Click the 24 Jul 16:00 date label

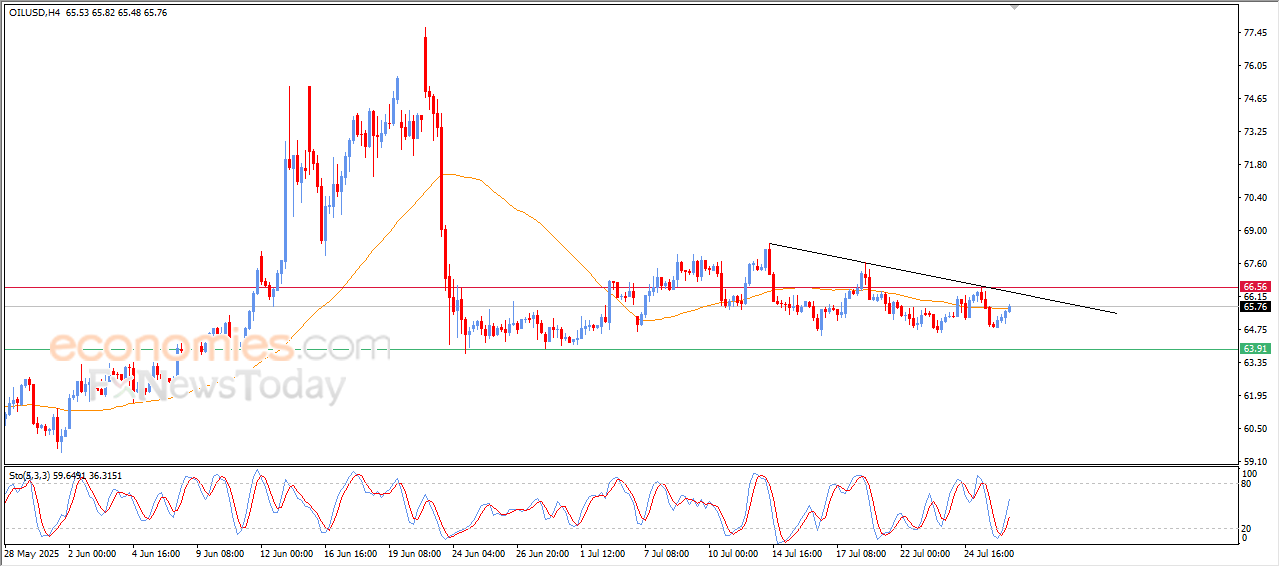989,553
